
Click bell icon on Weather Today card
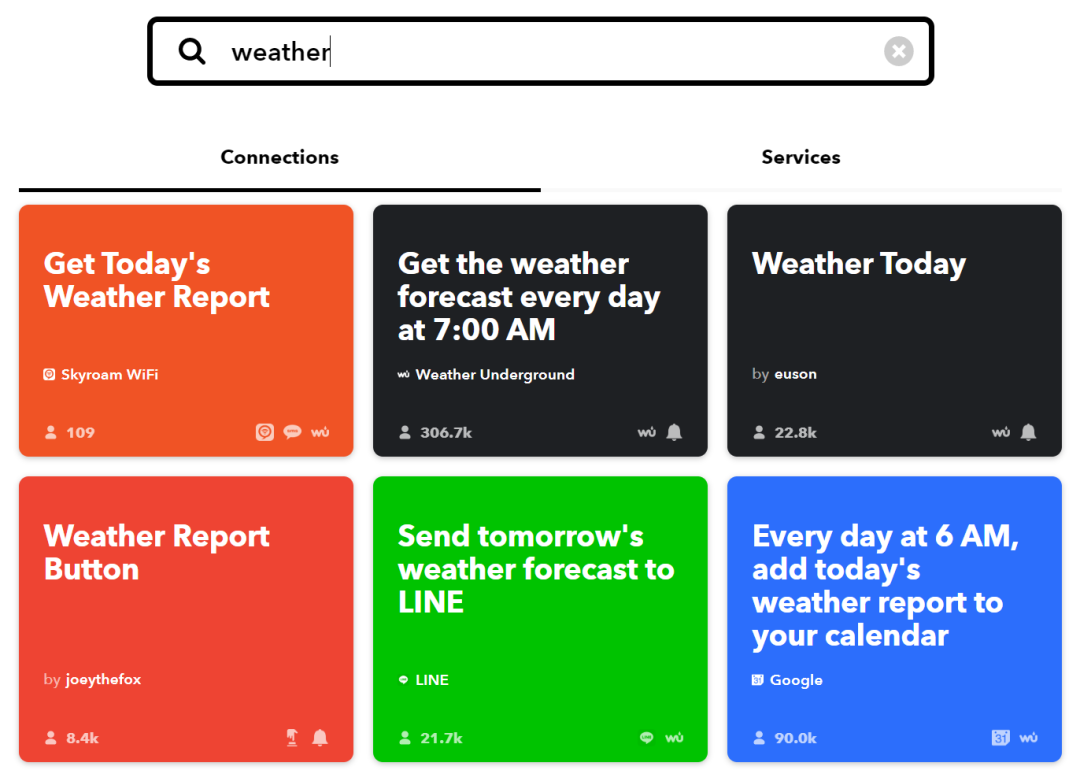point(1028,433)
